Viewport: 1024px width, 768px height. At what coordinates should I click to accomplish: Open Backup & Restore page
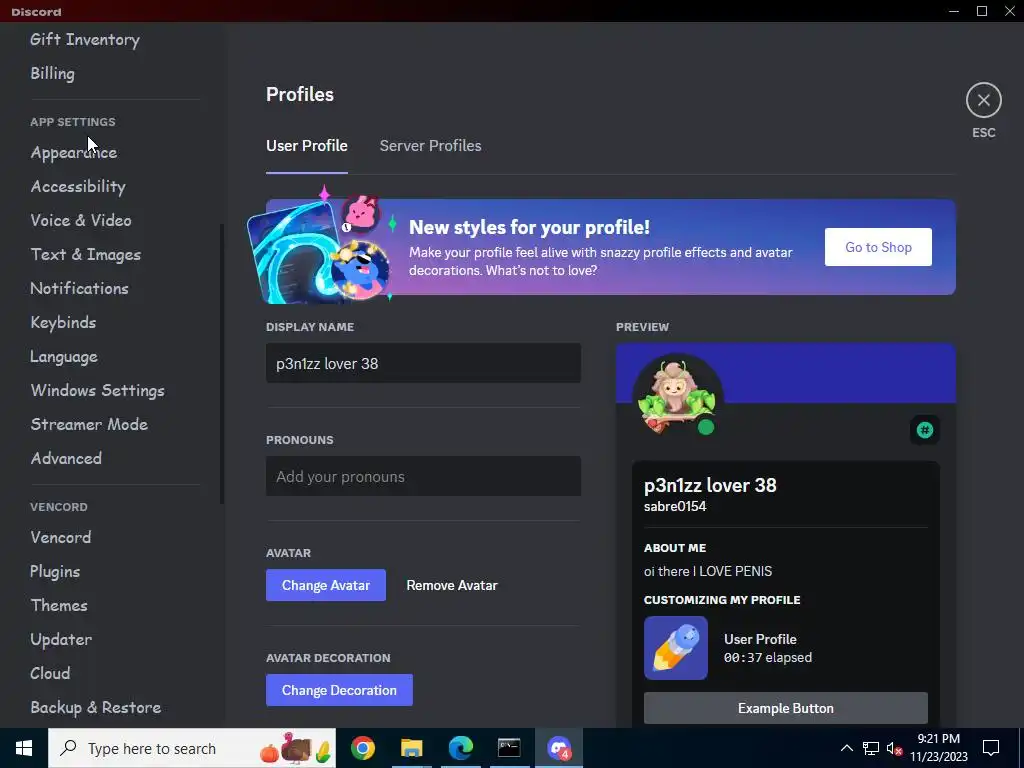click(95, 707)
